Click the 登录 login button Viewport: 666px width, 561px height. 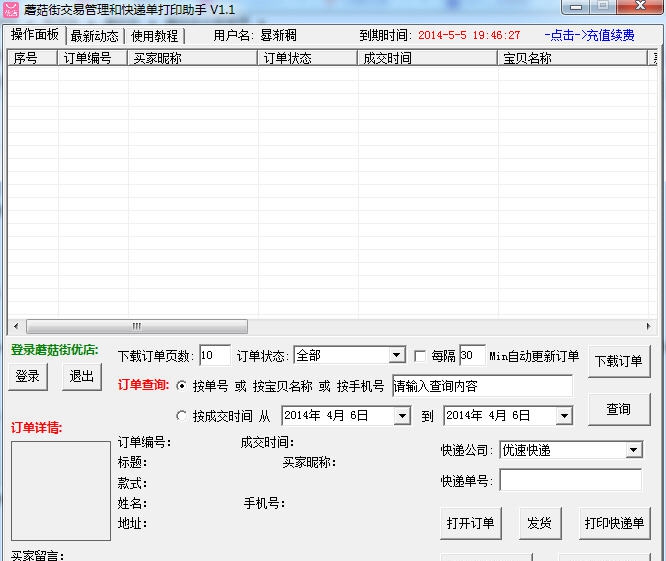point(28,376)
